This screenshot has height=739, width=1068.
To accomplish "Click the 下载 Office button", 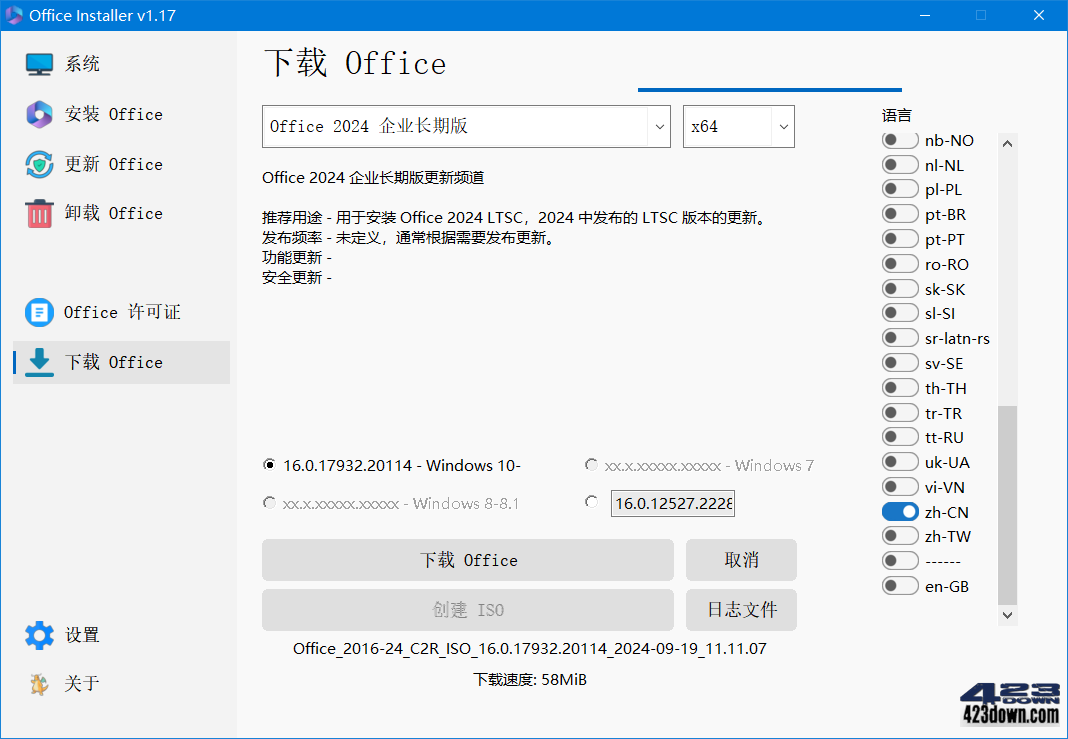I will pyautogui.click(x=467, y=560).
